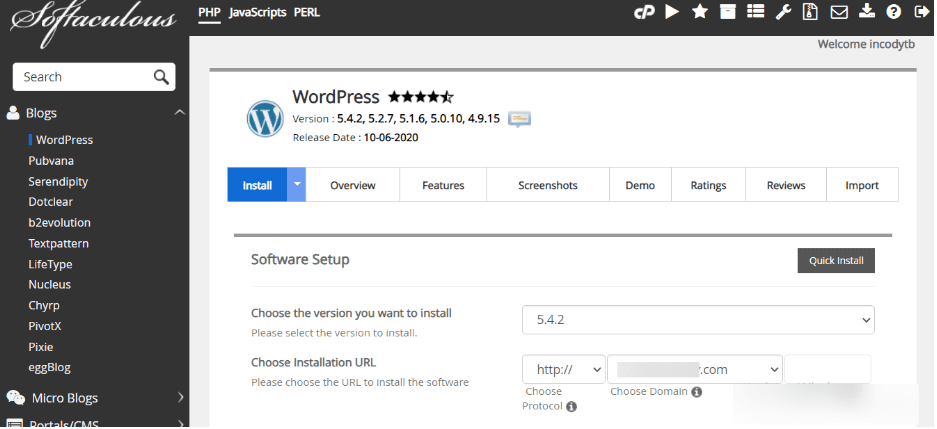Select Serendipity in the Blogs list
This screenshot has width=937, height=429.
58,181
